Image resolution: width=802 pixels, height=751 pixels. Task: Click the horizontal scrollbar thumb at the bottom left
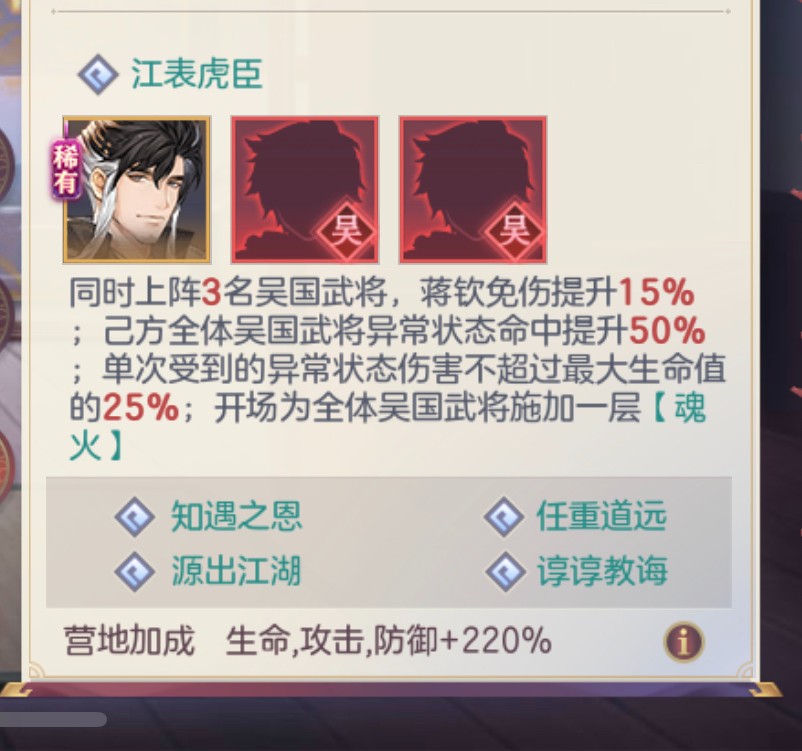pyautogui.click(x=53, y=719)
